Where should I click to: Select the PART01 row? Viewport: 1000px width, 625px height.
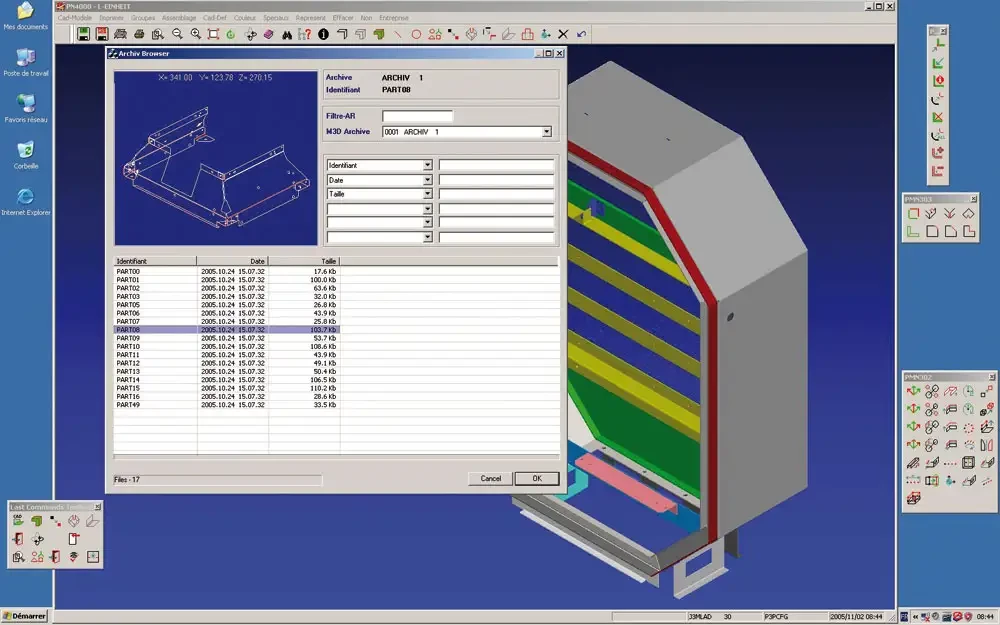click(x=226, y=280)
